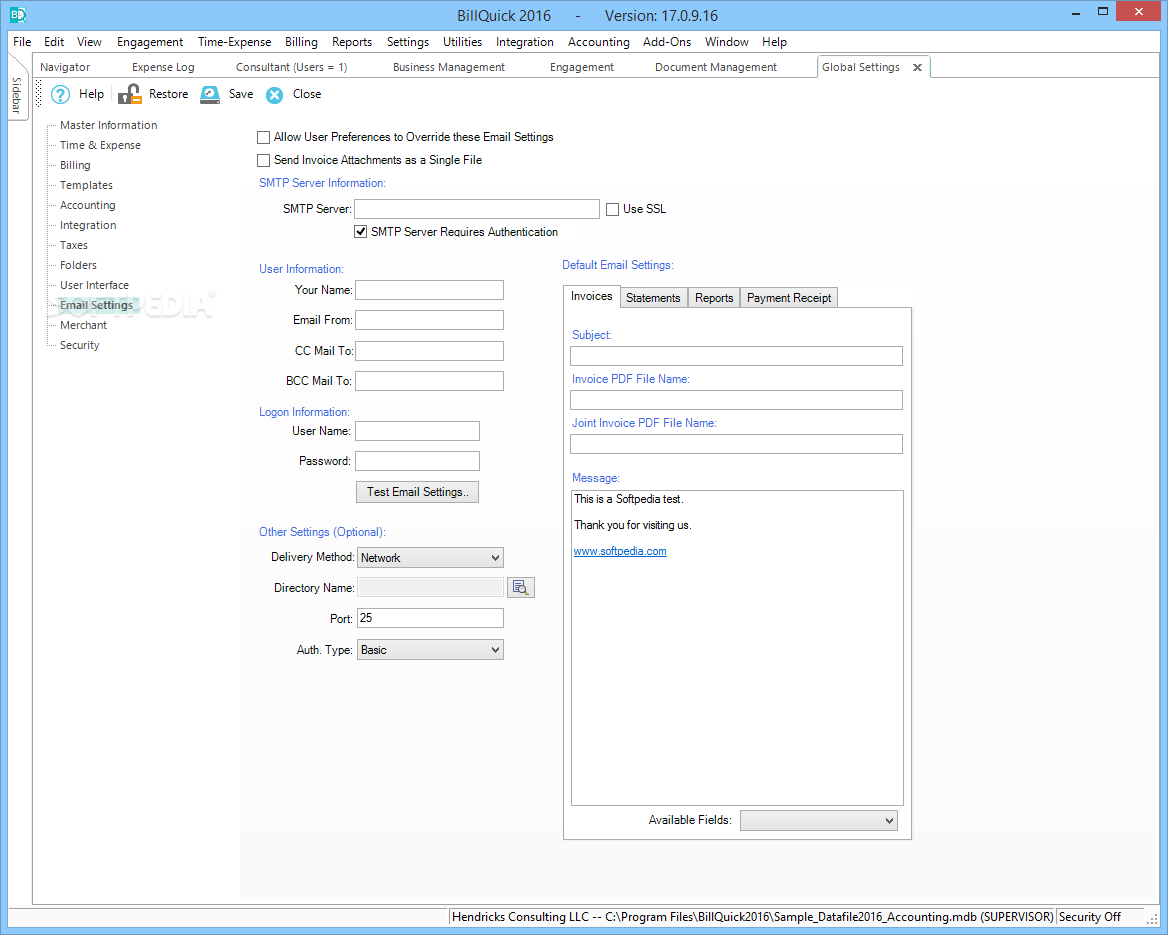The height and width of the screenshot is (935, 1168).
Task: Uncheck SMTP Server Requires Authentication
Action: tap(361, 232)
